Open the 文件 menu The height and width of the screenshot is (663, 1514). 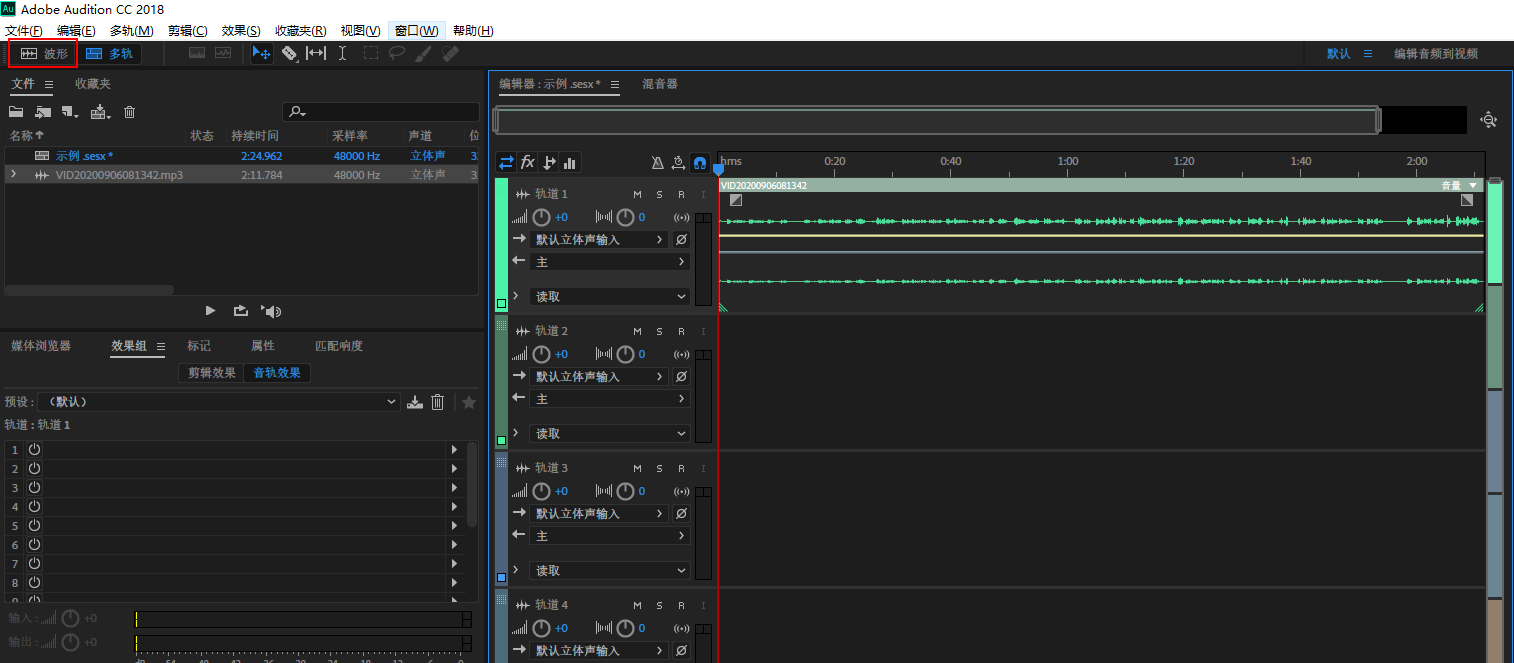pos(24,31)
